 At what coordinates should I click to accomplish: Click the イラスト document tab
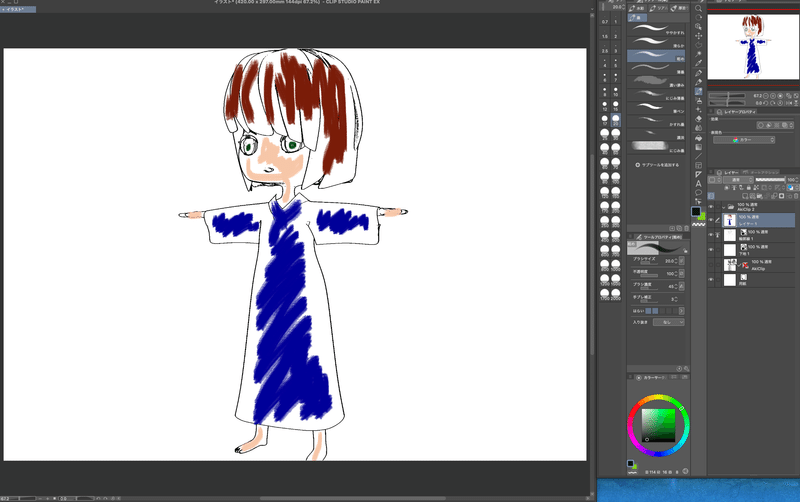tap(17, 9)
